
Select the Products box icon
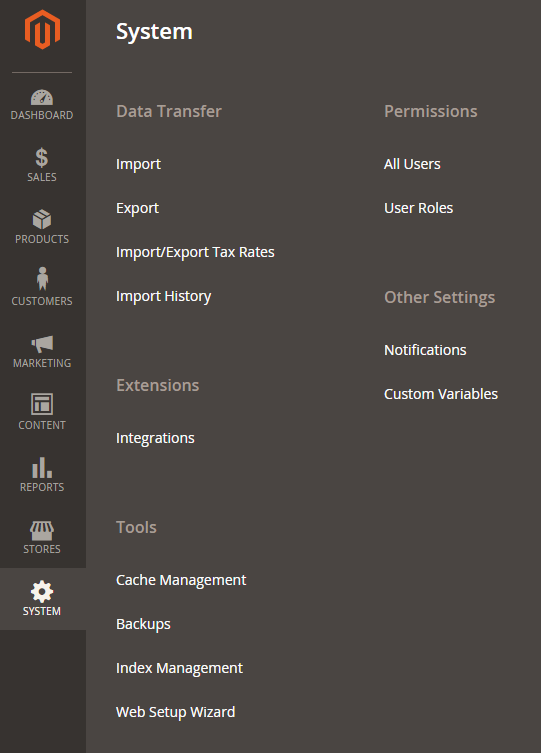[x=42, y=219]
